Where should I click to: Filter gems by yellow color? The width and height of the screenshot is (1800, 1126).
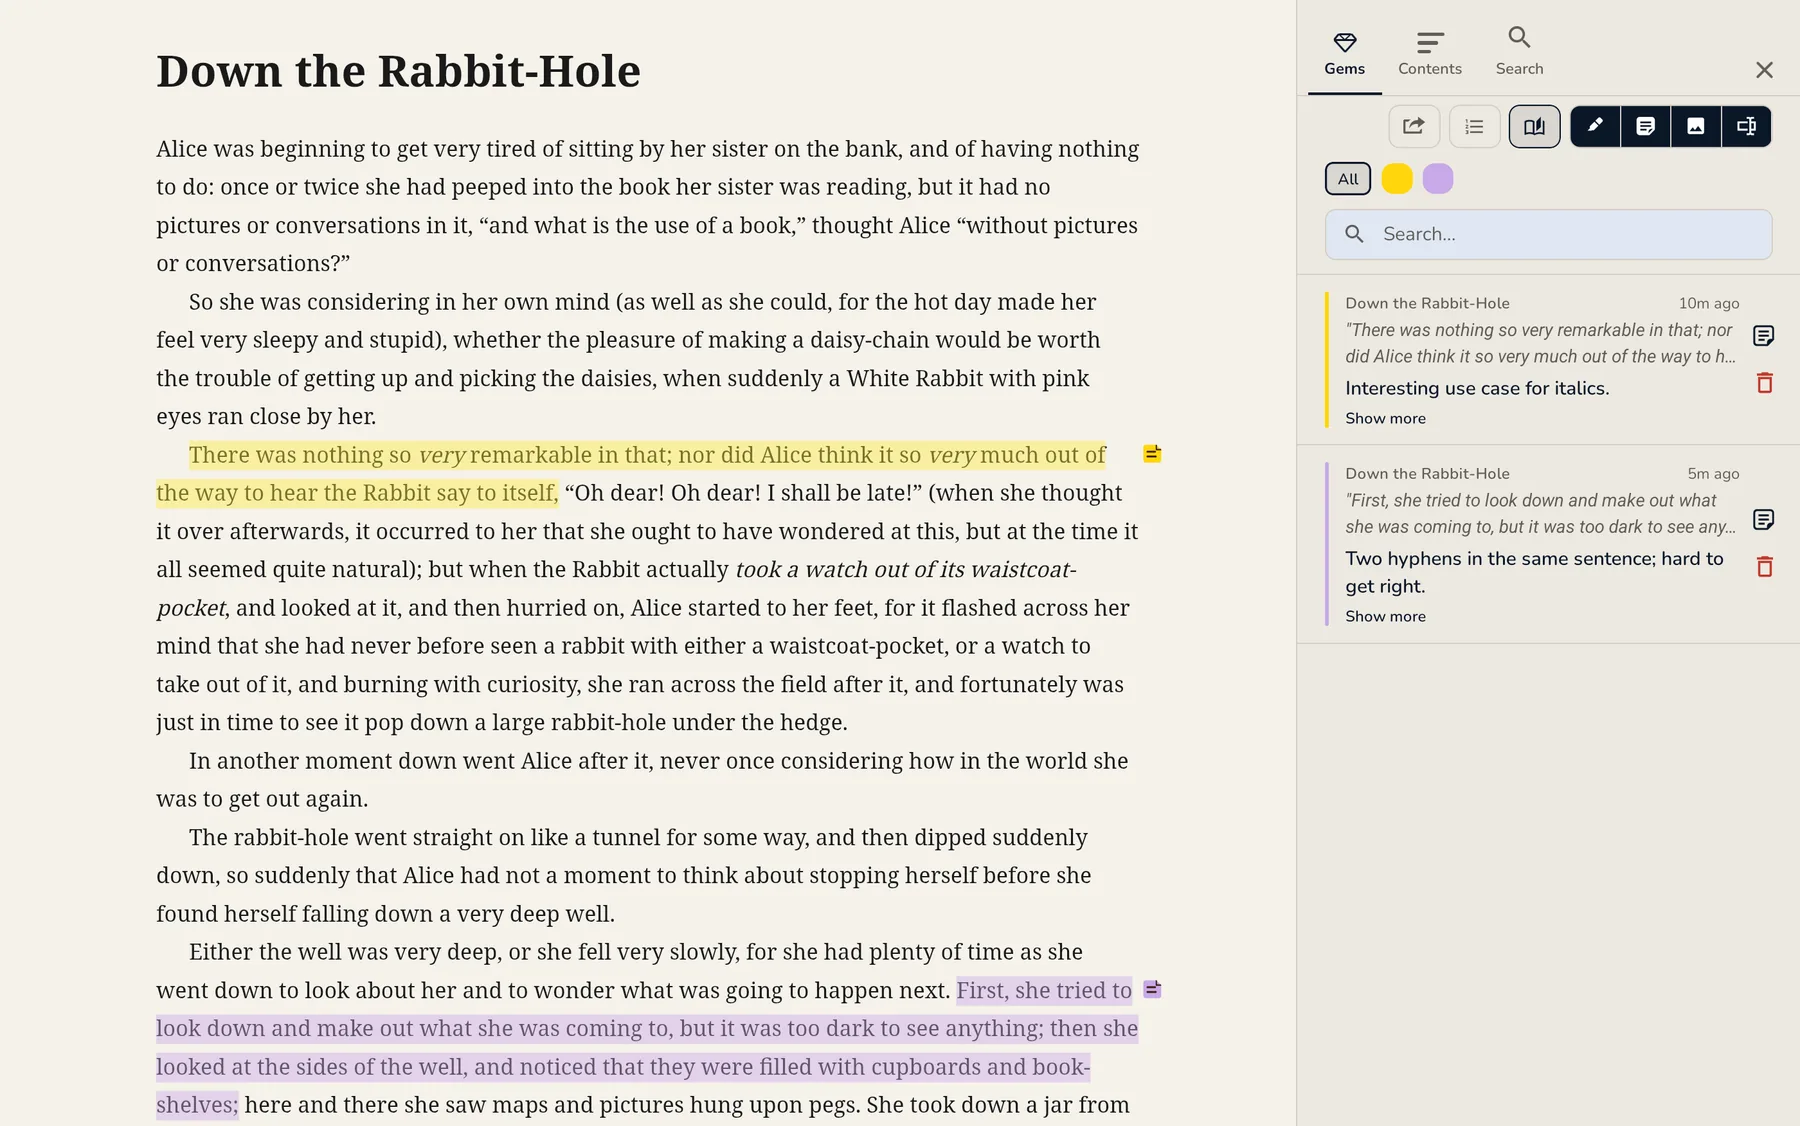pyautogui.click(x=1397, y=179)
